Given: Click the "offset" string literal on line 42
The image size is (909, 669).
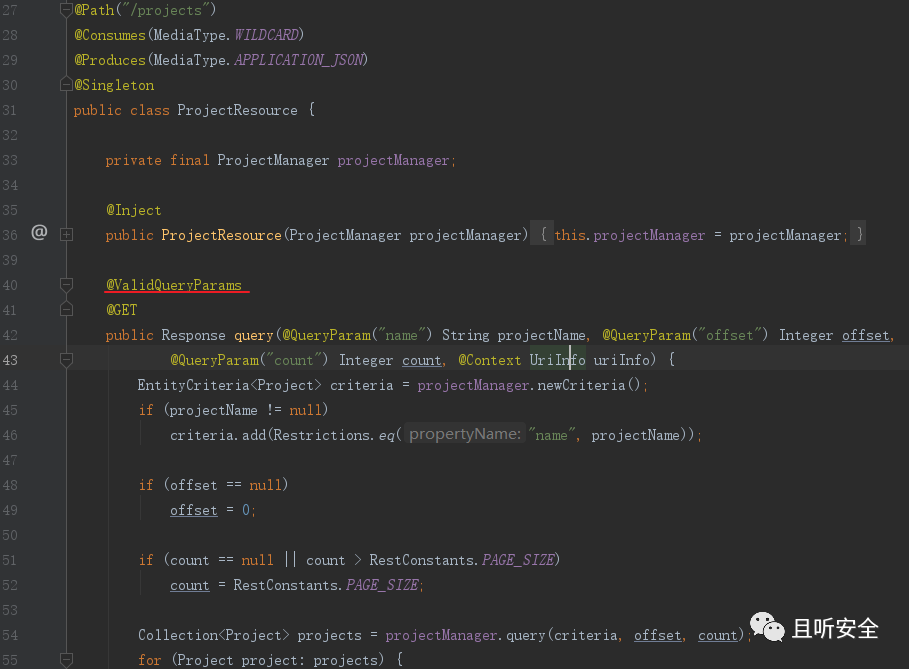Looking at the screenshot, I should (729, 335).
